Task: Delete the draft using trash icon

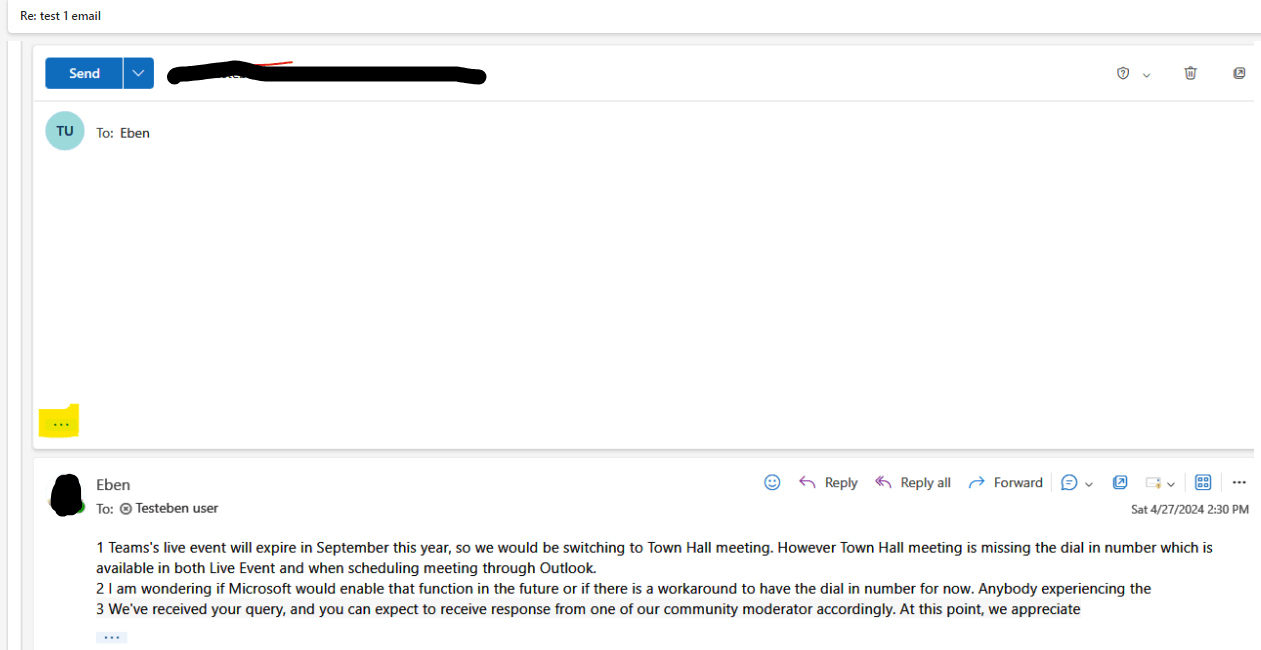Action: point(1190,73)
